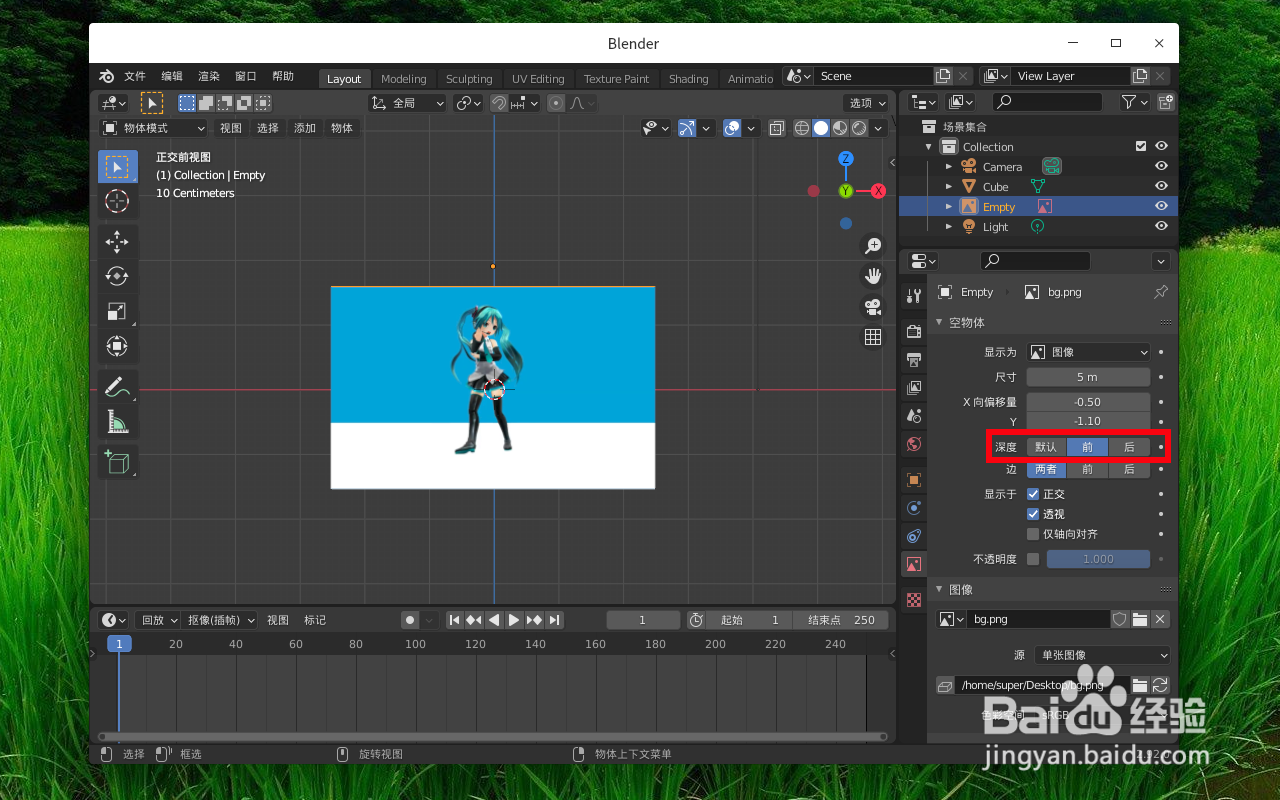The height and width of the screenshot is (800, 1280).
Task: Open the 编辑 menu
Action: pos(172,77)
